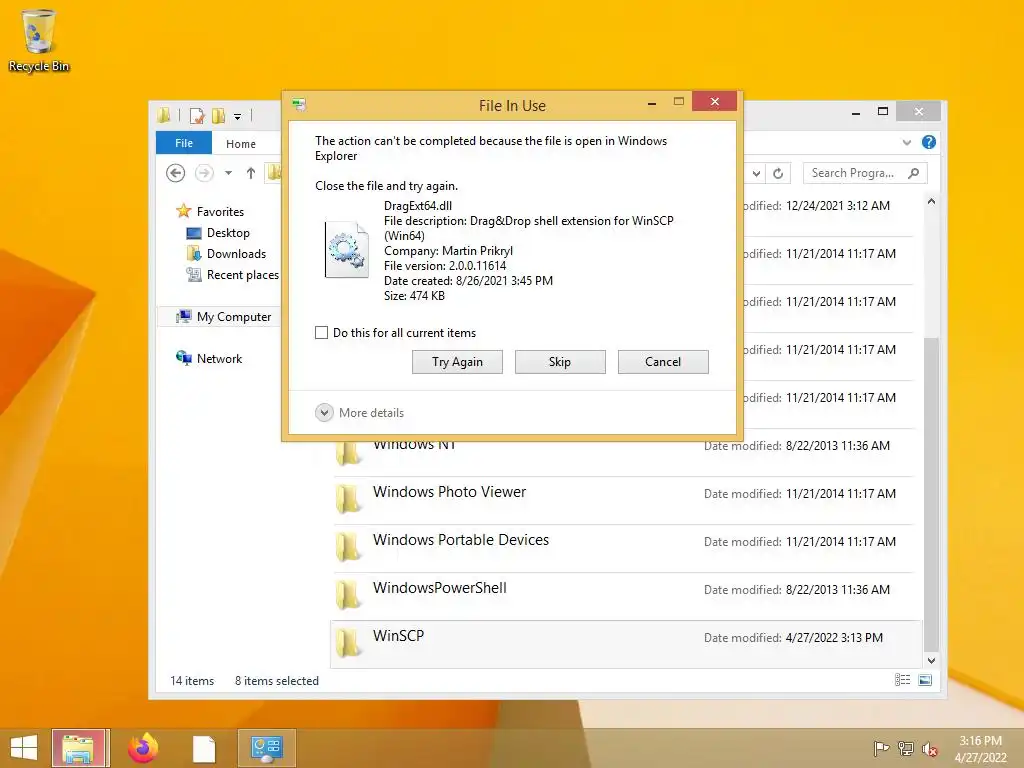Click the scrollbar up arrow in file list
This screenshot has width=1024, height=768.
pos(931,202)
